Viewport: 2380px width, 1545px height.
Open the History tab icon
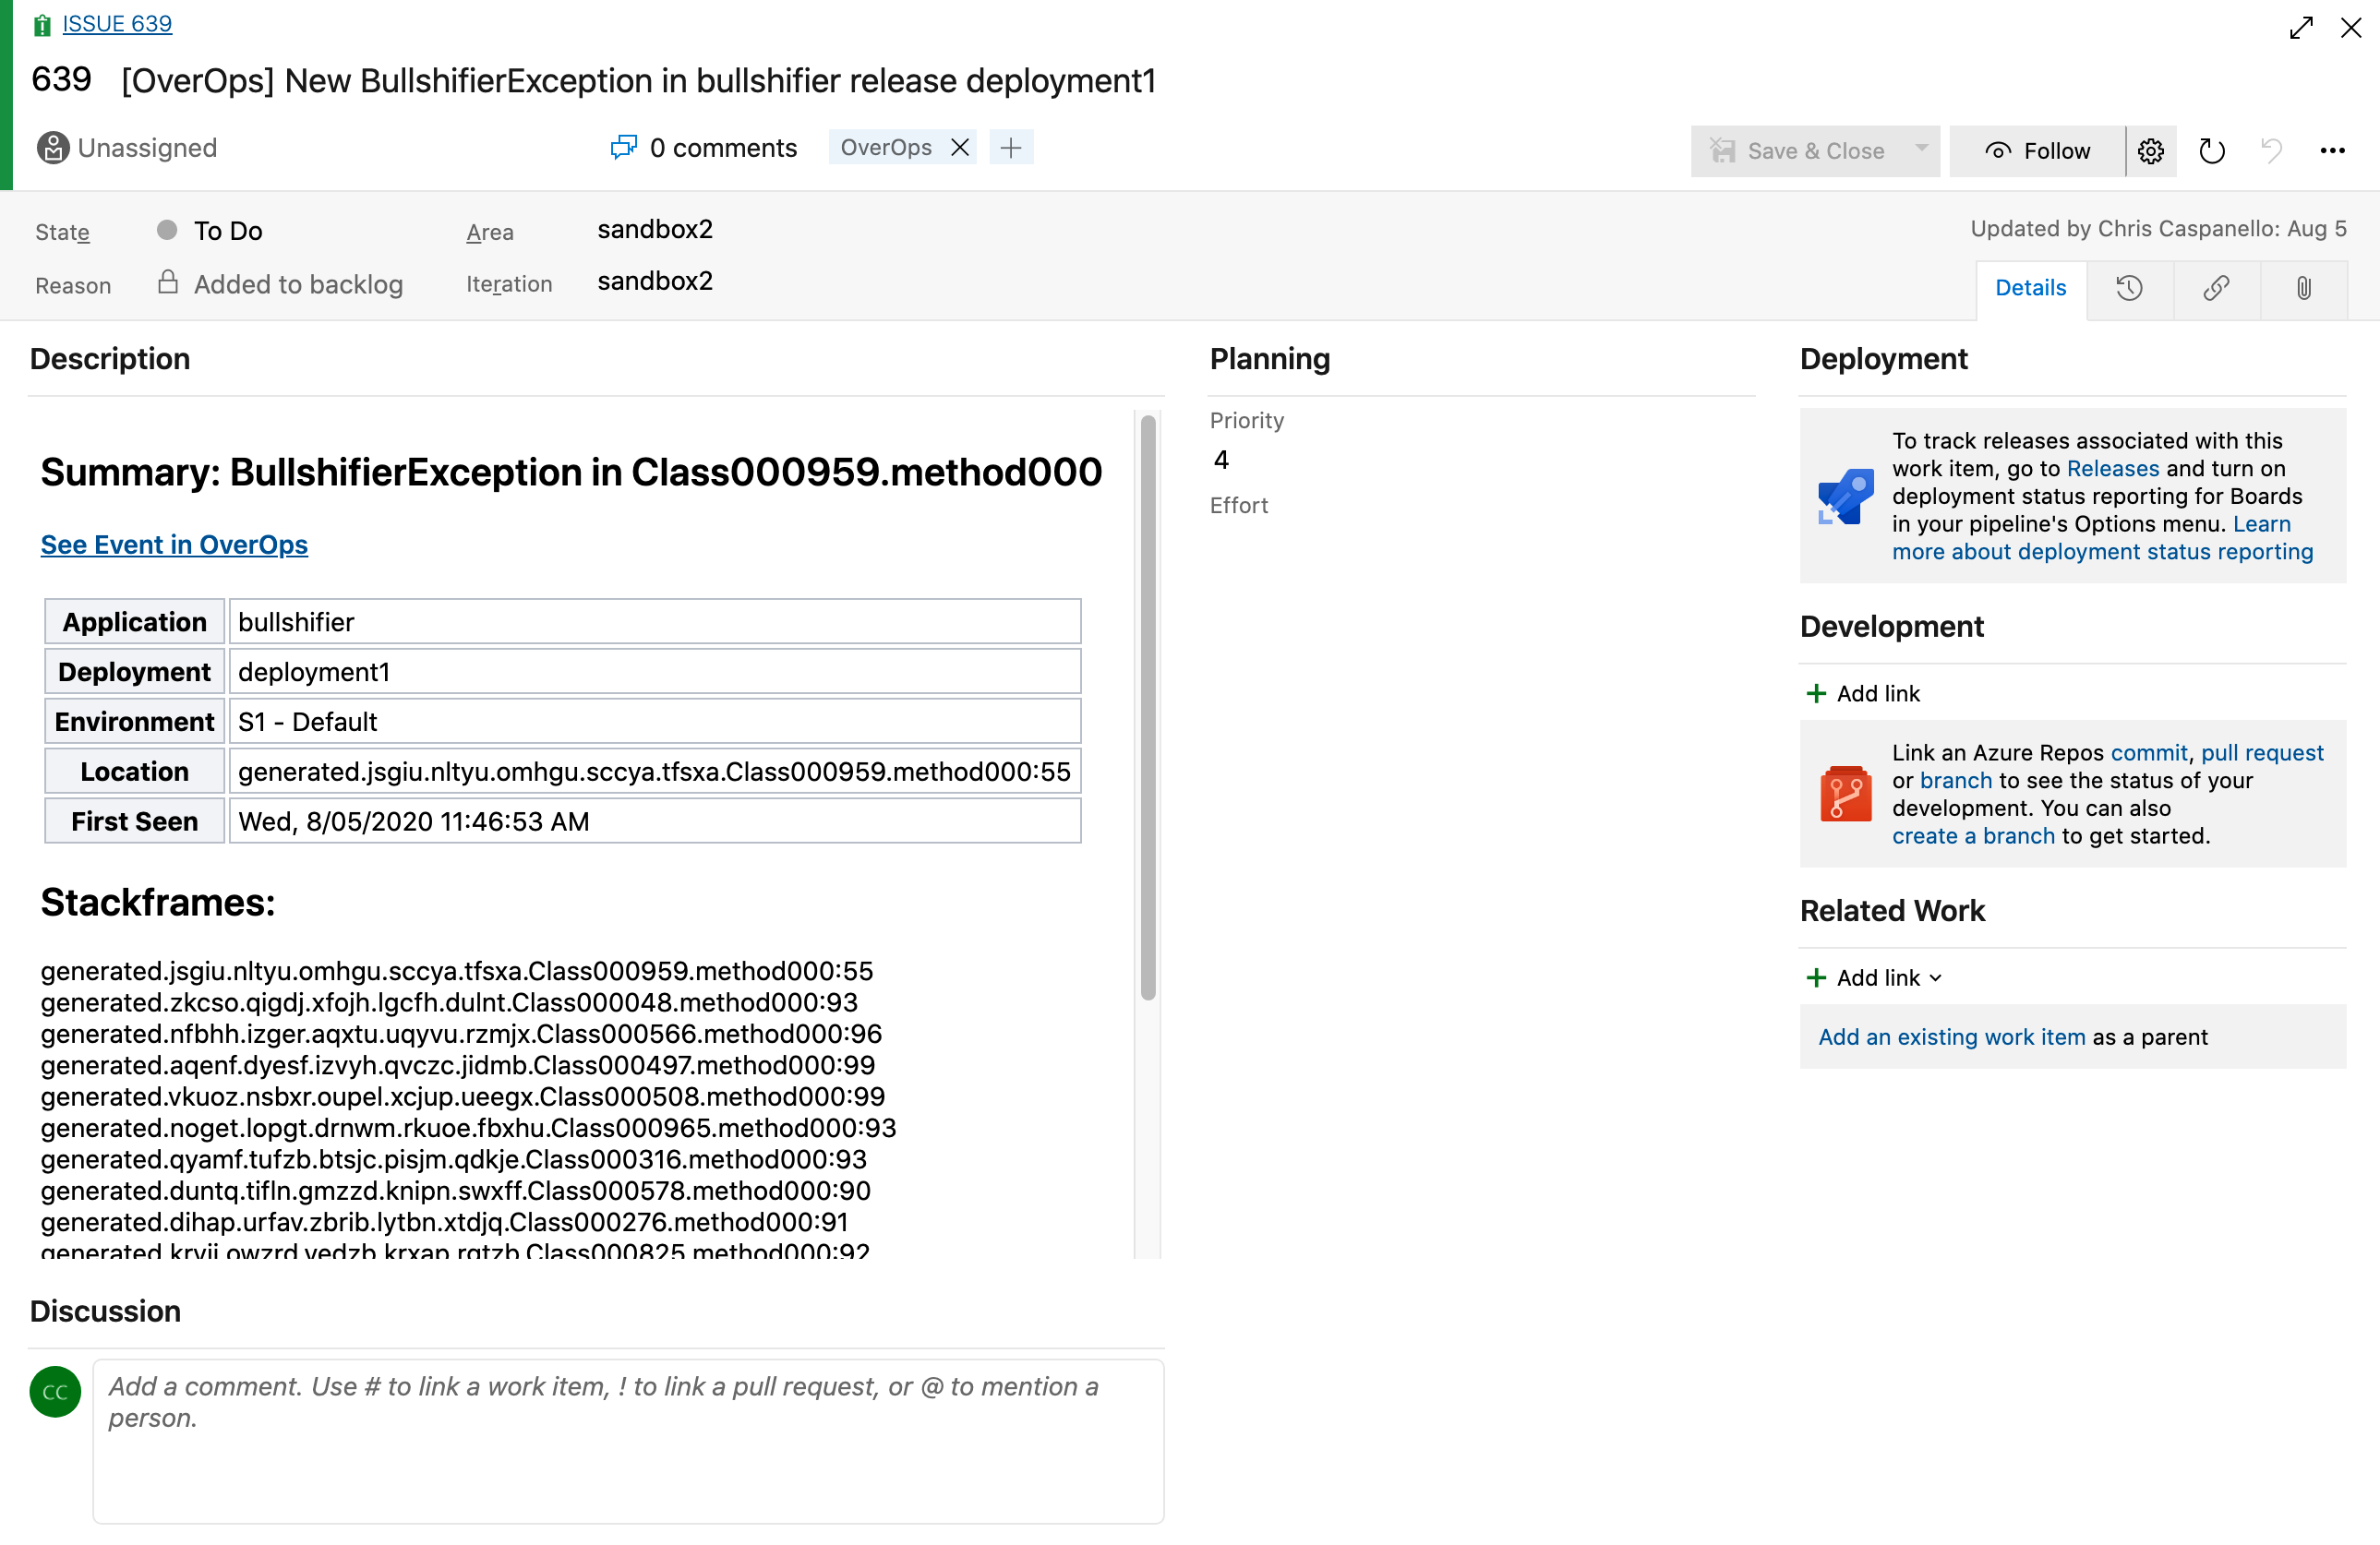pyautogui.click(x=2129, y=288)
